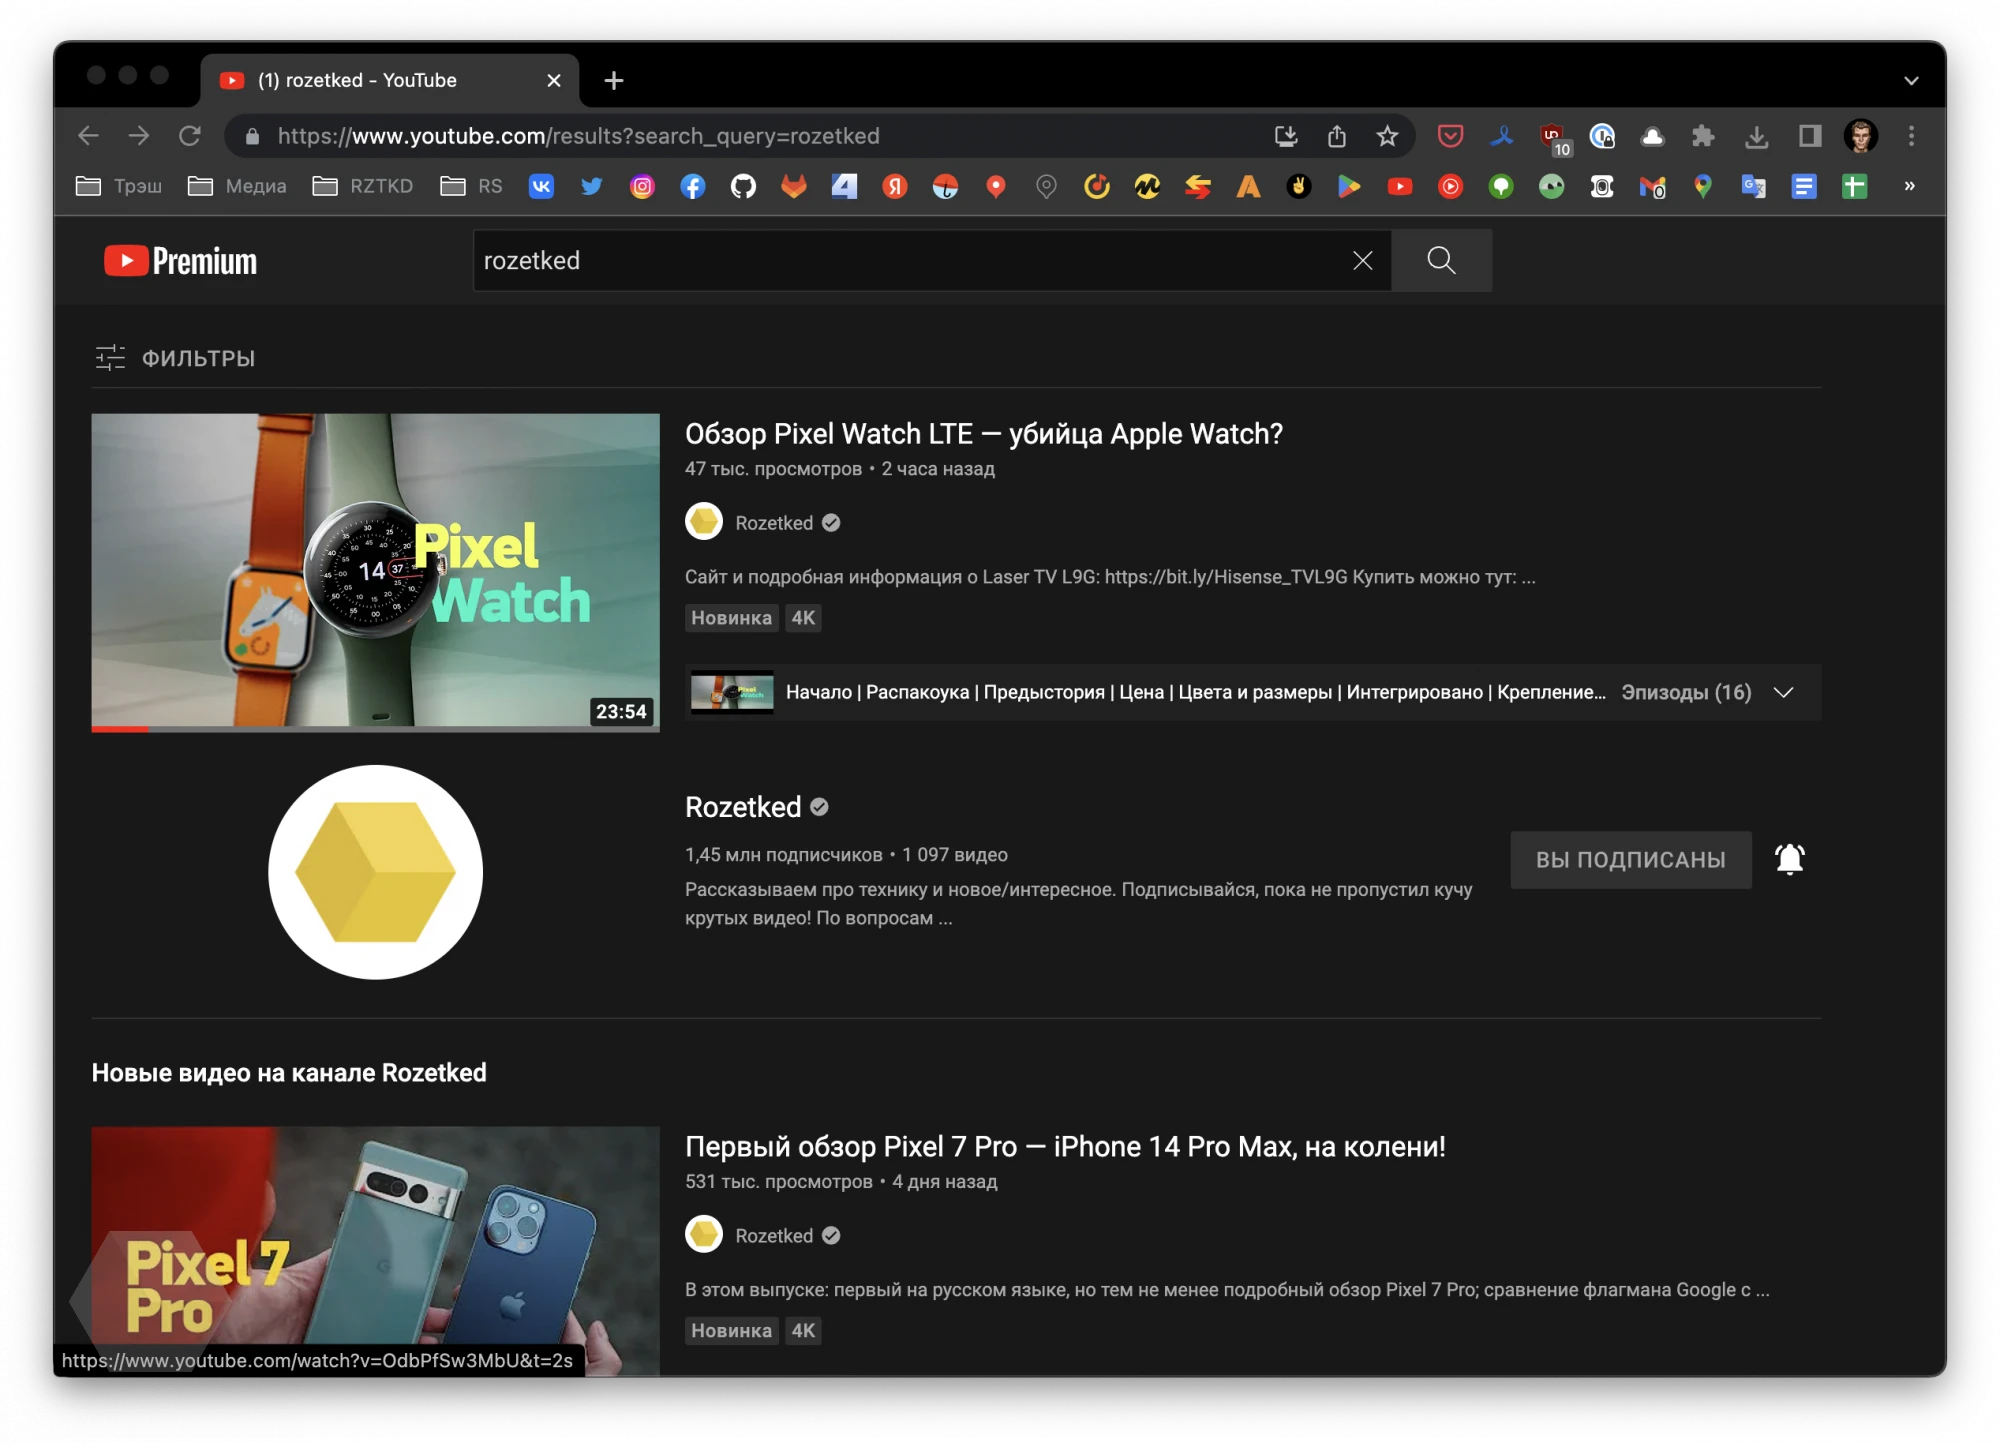Bookmark this page with the star icon

pos(1387,136)
